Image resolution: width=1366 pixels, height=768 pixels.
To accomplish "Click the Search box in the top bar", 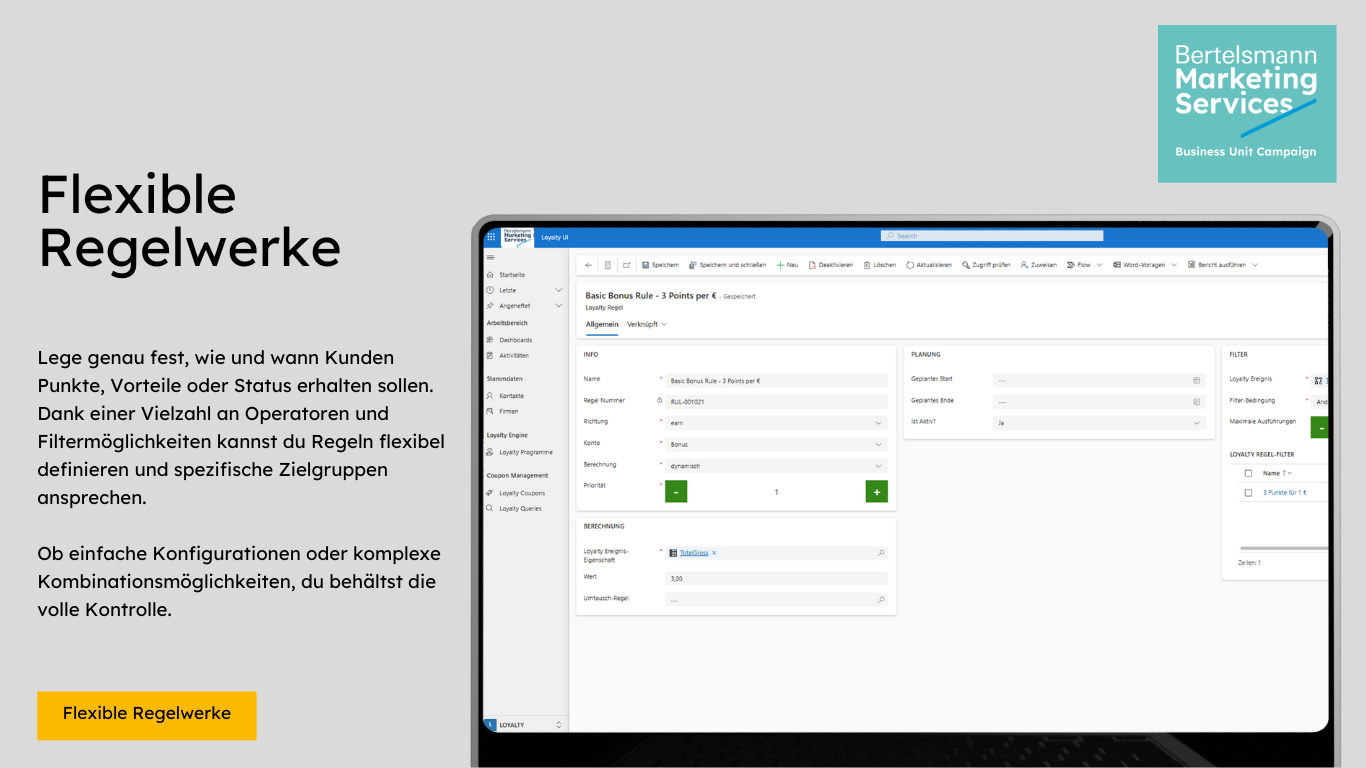I will (992, 236).
